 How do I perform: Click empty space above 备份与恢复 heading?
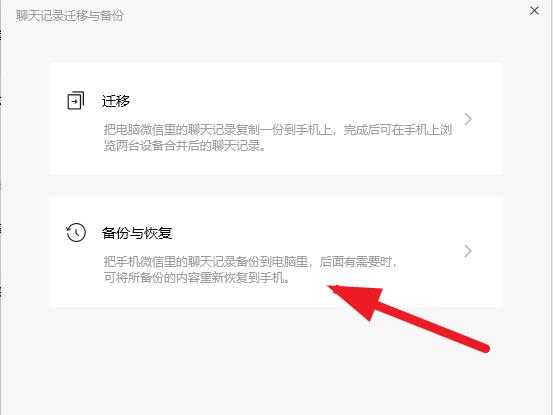tap(276, 209)
